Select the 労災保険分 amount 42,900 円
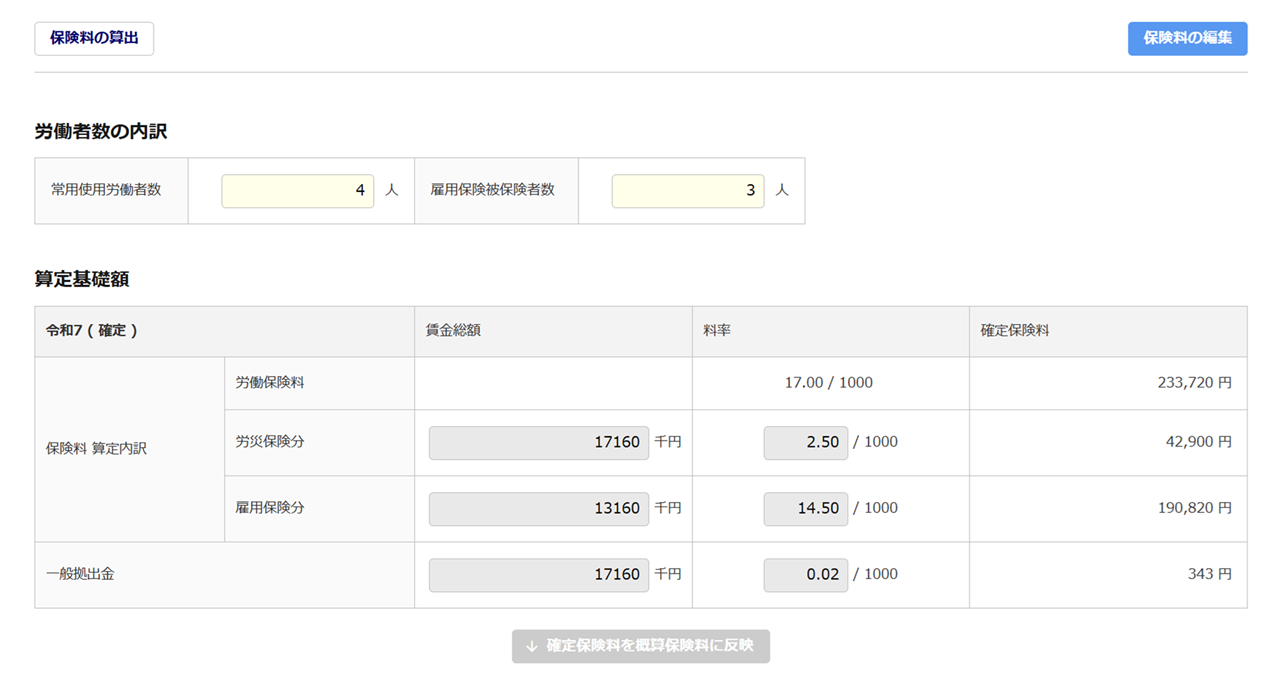This screenshot has height=676, width=1280. click(1198, 442)
